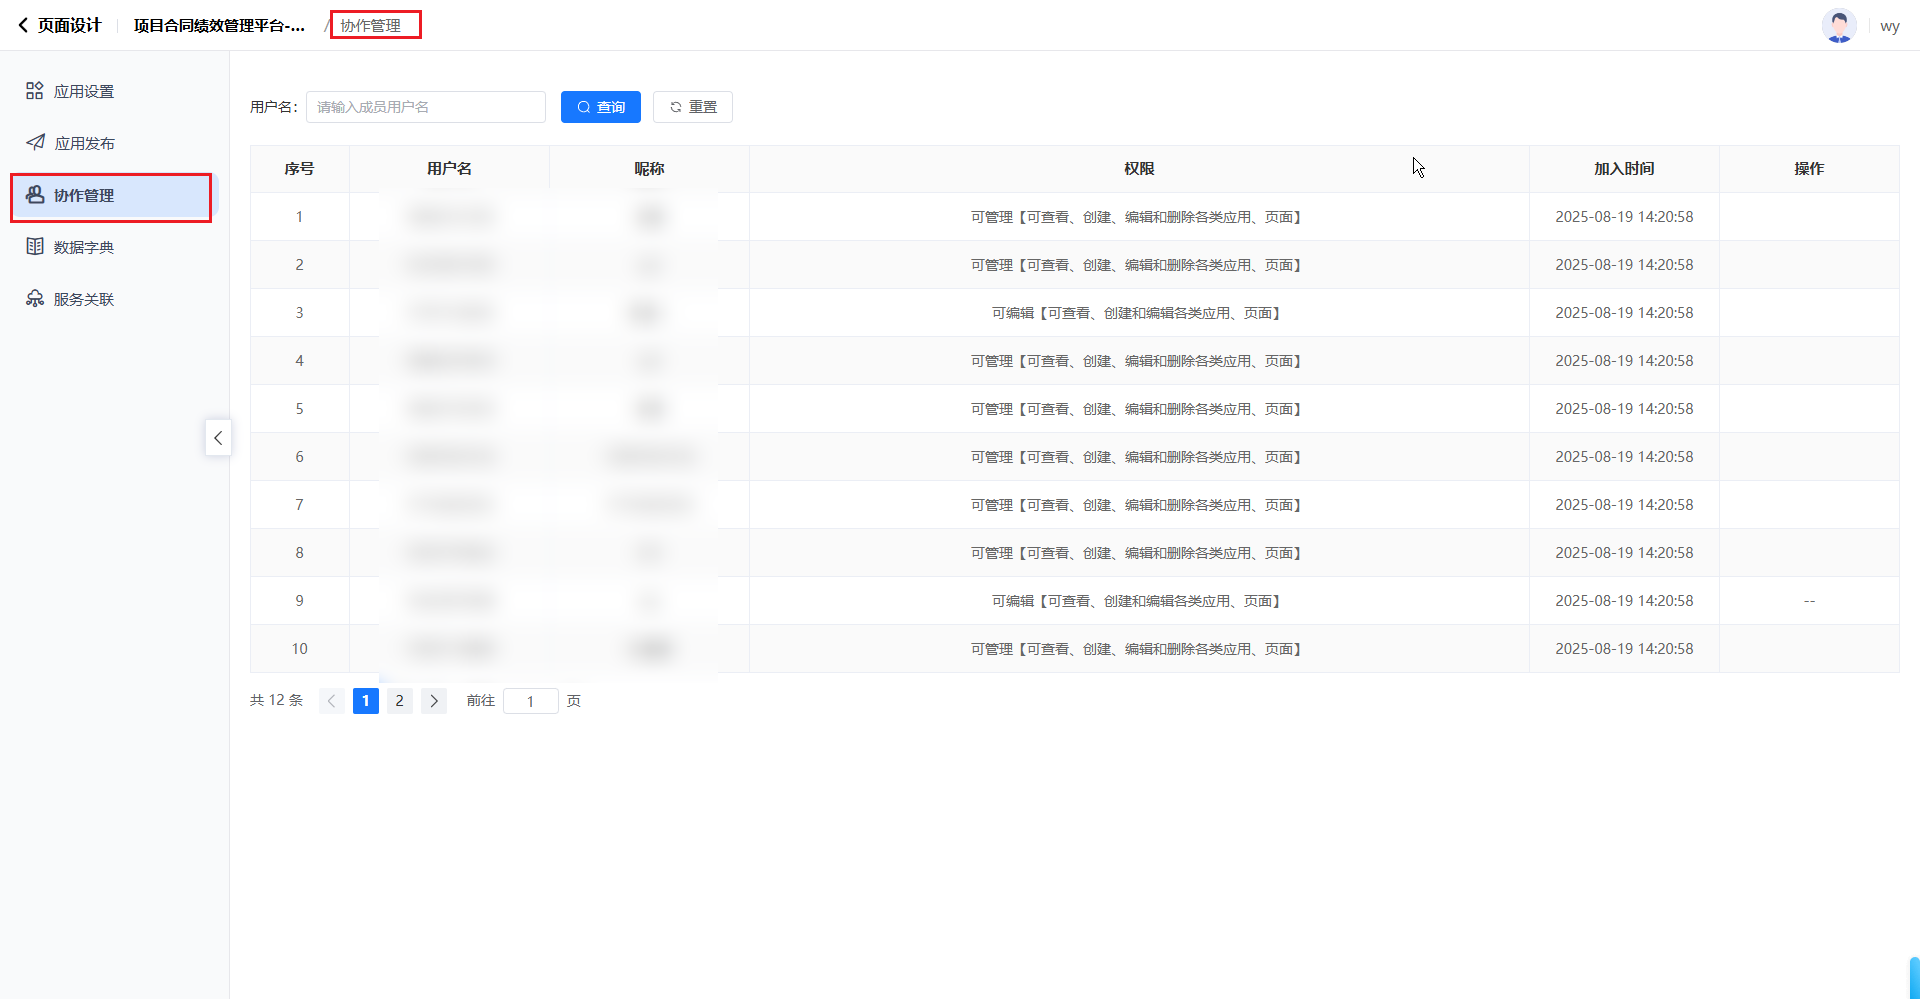Collapse the left sidebar panel

[x=218, y=438]
